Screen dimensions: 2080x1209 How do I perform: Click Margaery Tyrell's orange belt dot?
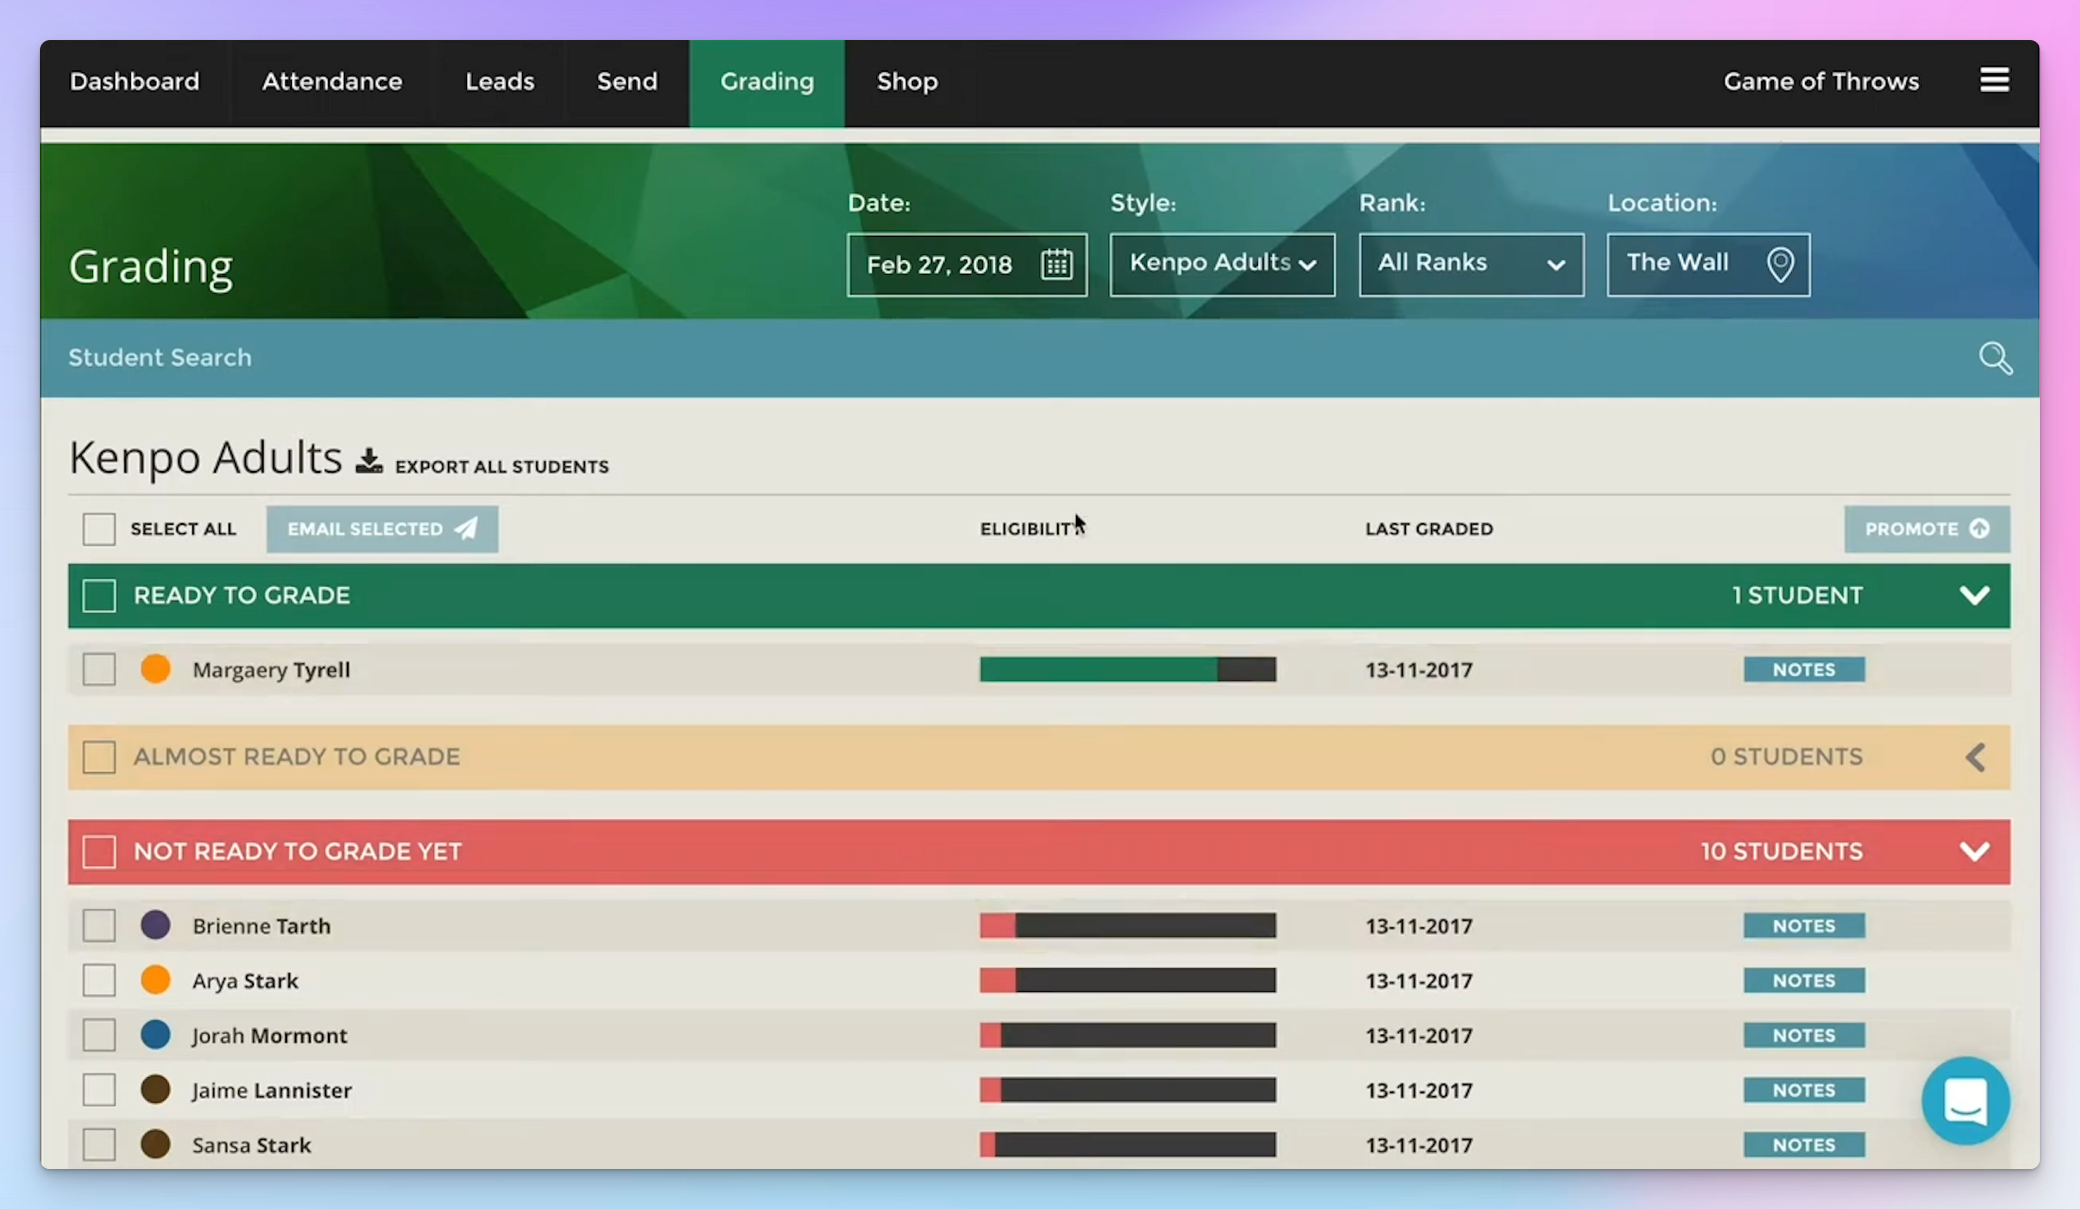click(155, 669)
